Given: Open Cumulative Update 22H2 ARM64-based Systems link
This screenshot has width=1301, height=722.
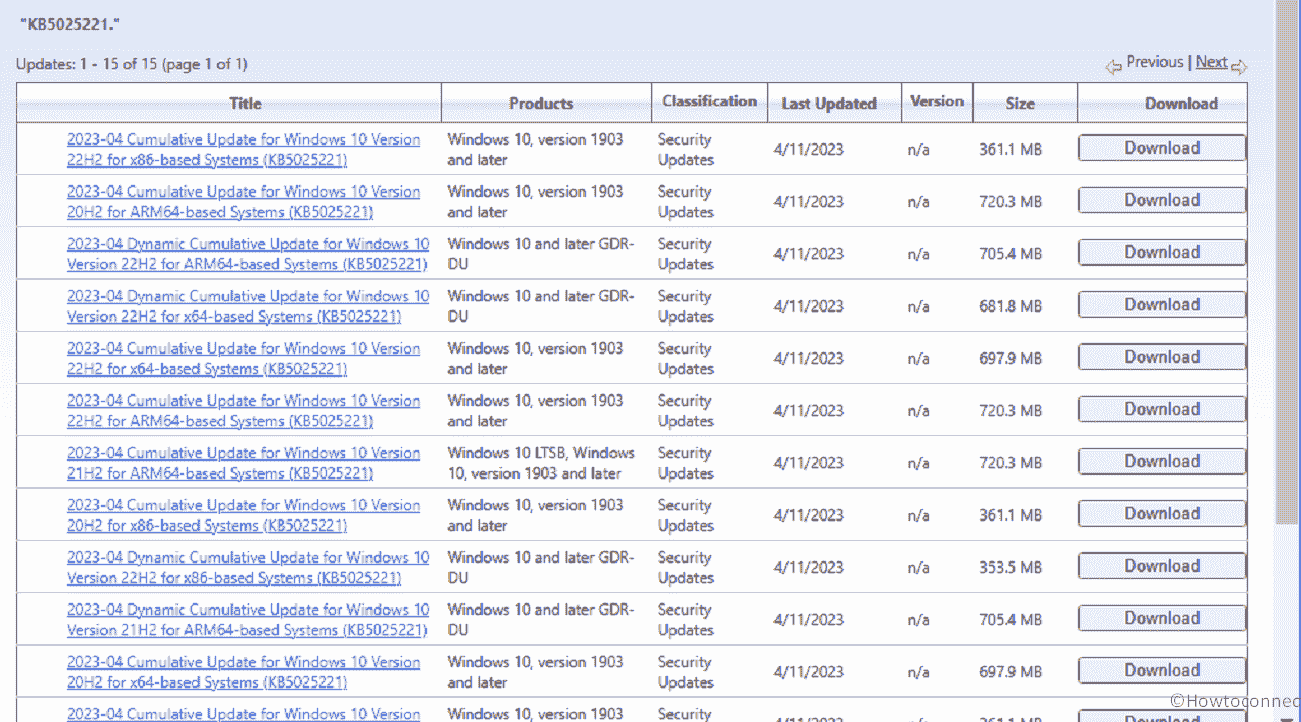Looking at the screenshot, I should click(244, 411).
